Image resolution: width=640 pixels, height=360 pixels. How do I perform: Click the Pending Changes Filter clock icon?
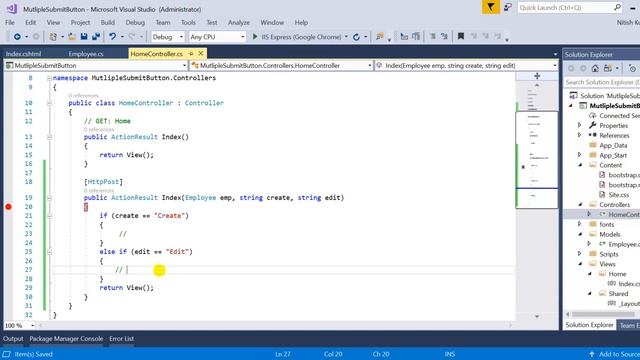632,69
